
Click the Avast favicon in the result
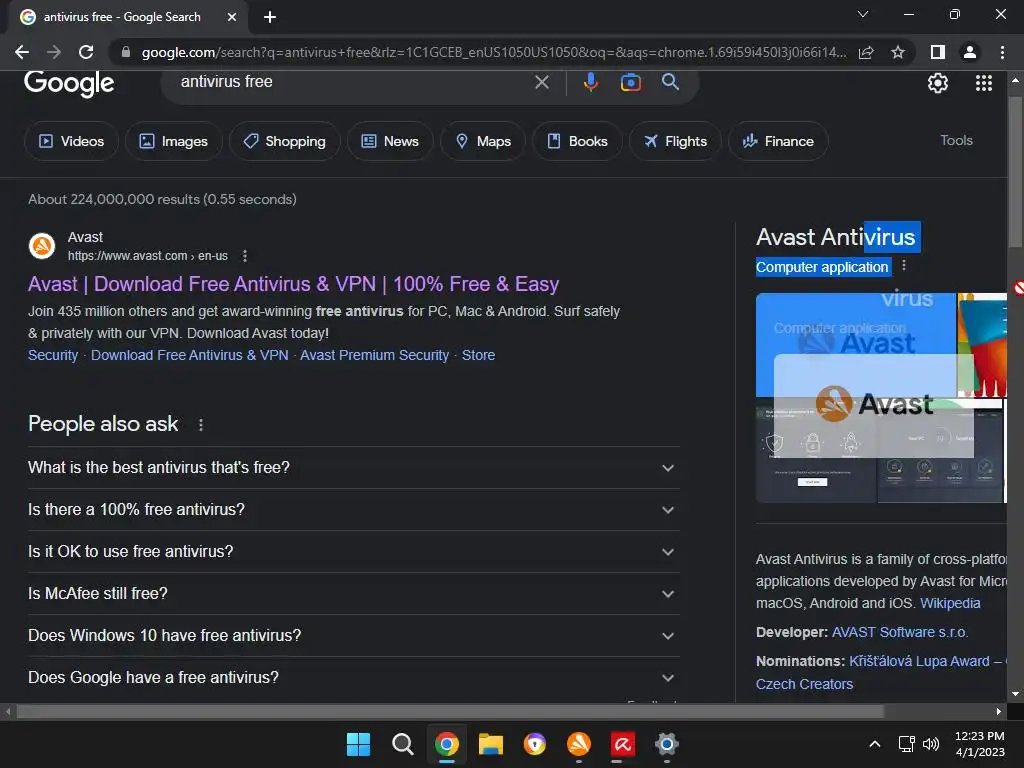click(42, 246)
